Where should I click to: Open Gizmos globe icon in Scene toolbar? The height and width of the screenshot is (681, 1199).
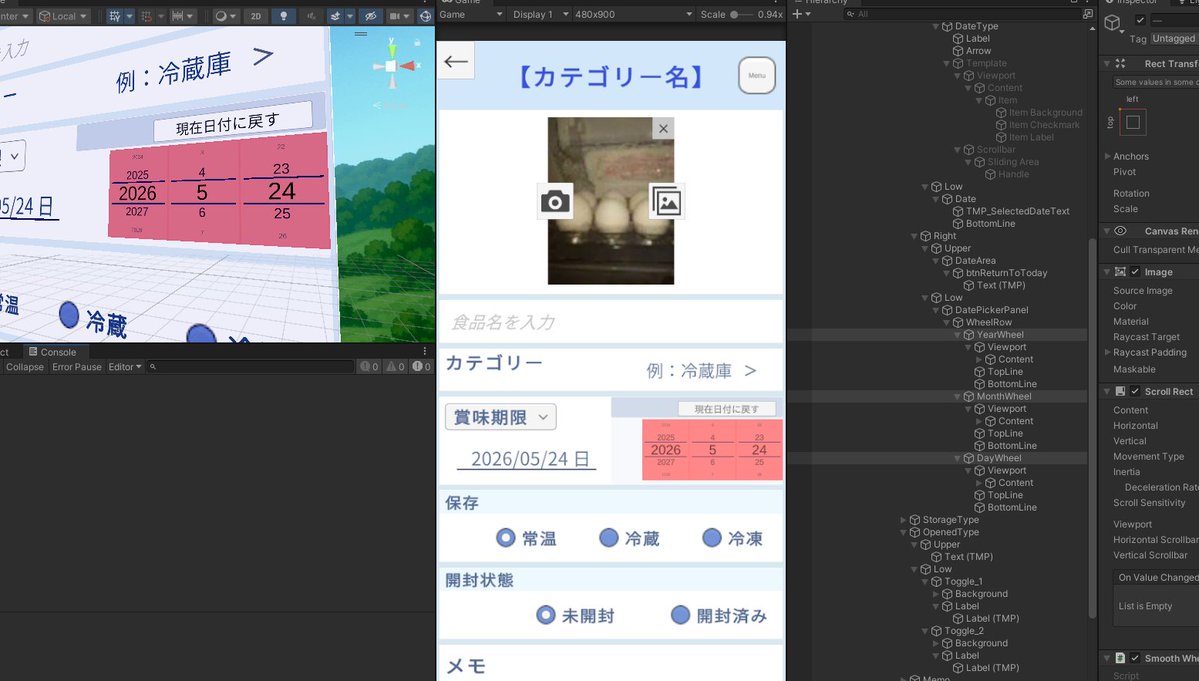(x=425, y=15)
